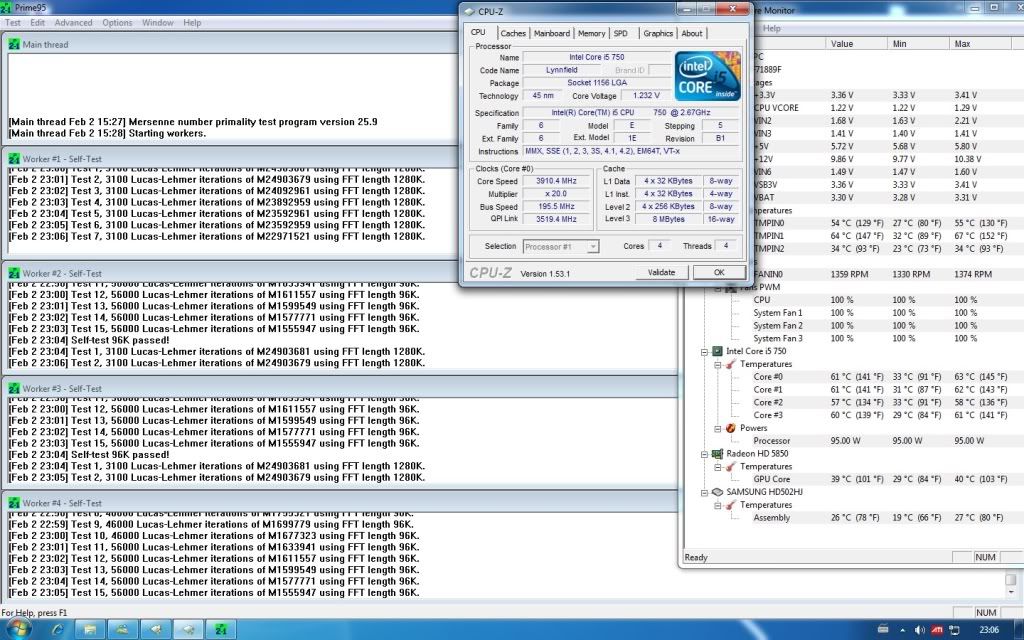Show hidden system tray icons
This screenshot has width=1024, height=640.
[903, 630]
